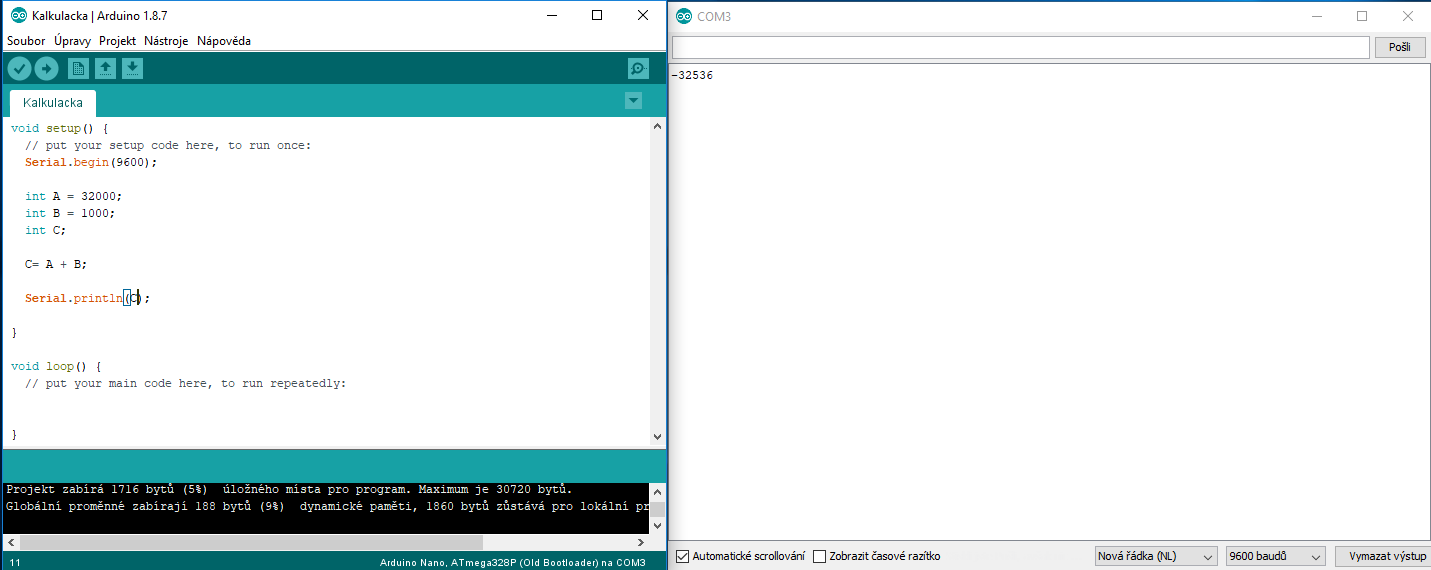Click the Globální proměnné console line
1431x570 pixels.
point(326,507)
